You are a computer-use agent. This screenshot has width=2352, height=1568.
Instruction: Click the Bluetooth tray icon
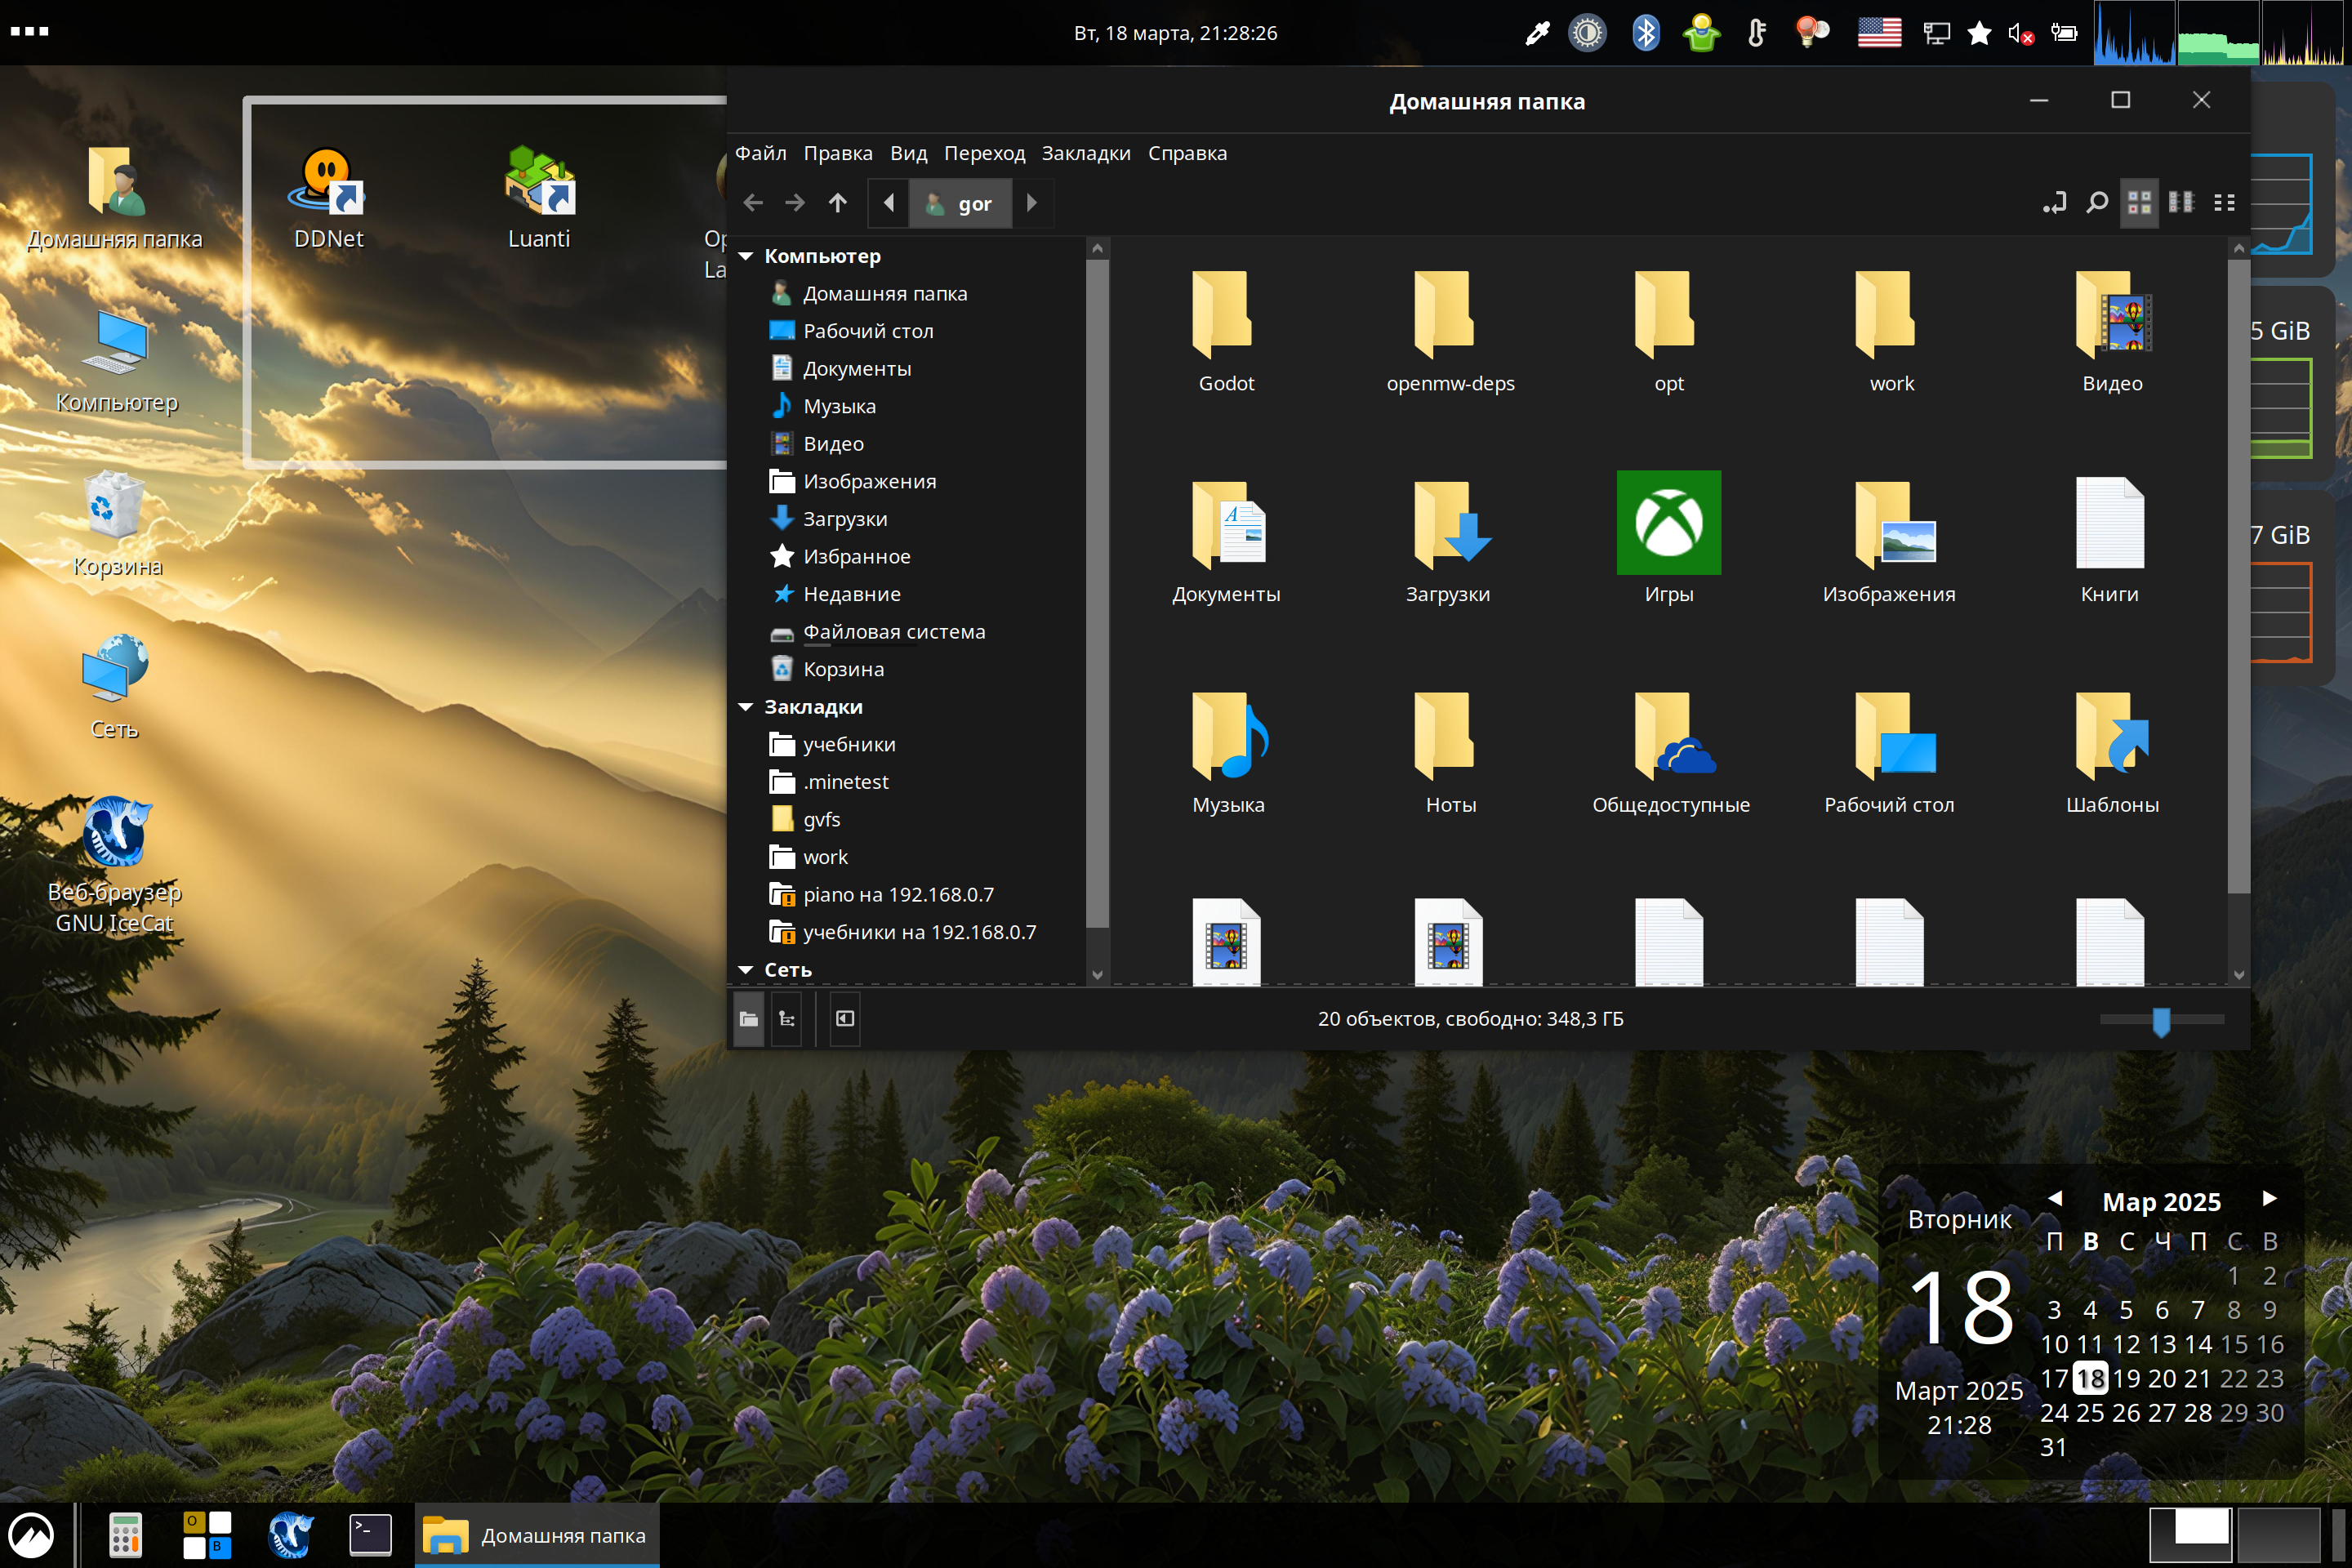(1645, 33)
